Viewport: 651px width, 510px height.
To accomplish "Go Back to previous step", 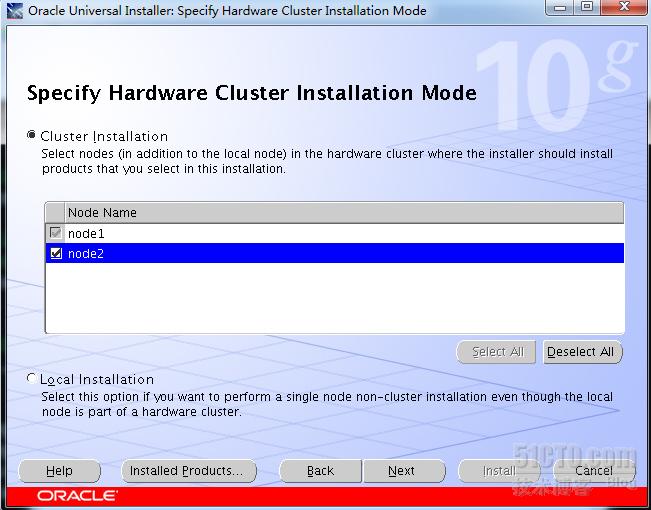I will tap(321, 471).
